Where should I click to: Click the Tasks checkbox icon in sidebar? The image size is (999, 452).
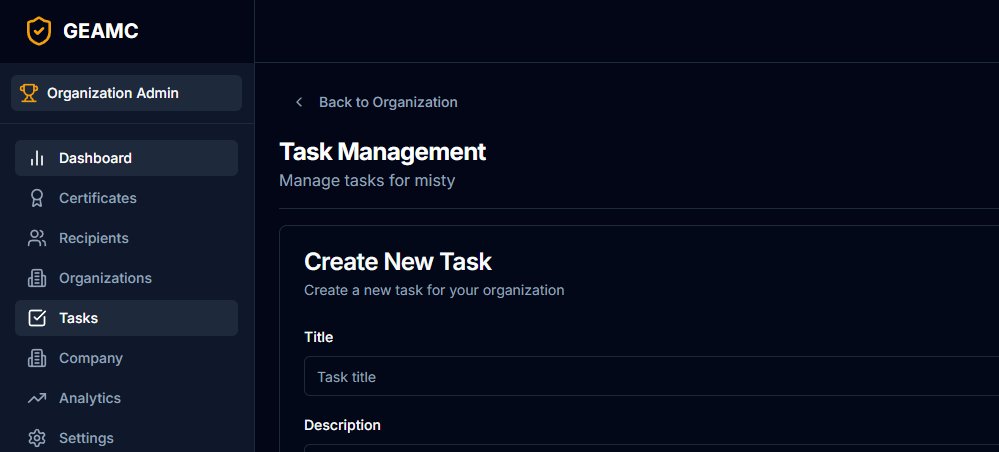[37, 318]
